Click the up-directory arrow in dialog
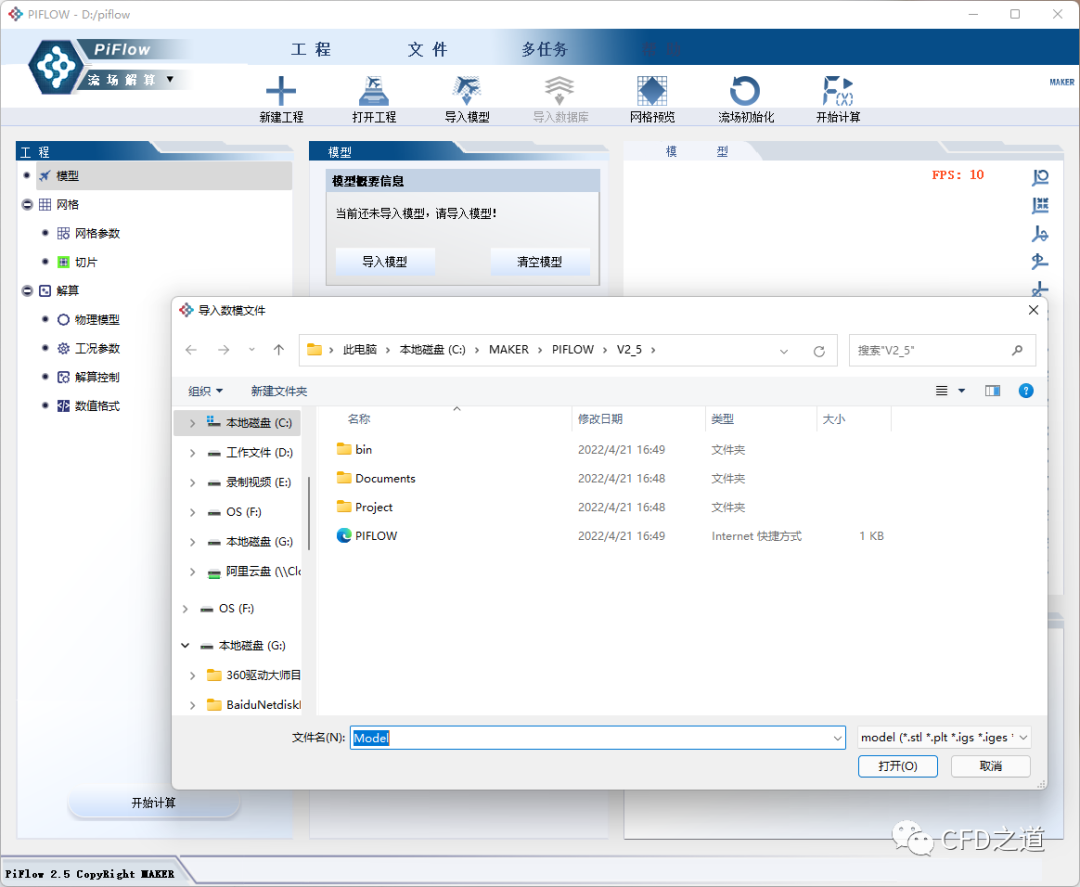The image size is (1080, 887). pyautogui.click(x=279, y=350)
